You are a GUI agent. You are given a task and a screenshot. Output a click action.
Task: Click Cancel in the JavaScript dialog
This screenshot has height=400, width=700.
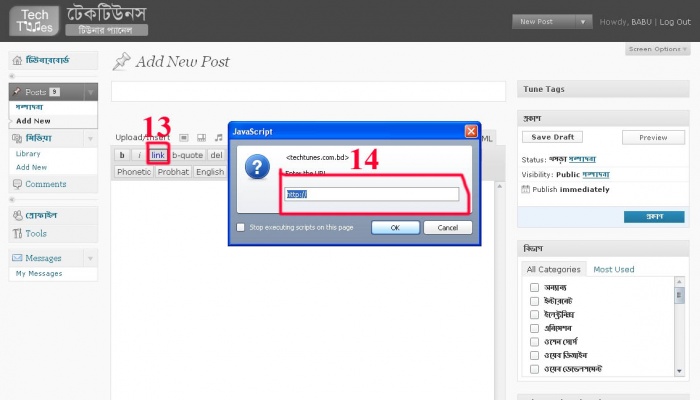pyautogui.click(x=448, y=228)
